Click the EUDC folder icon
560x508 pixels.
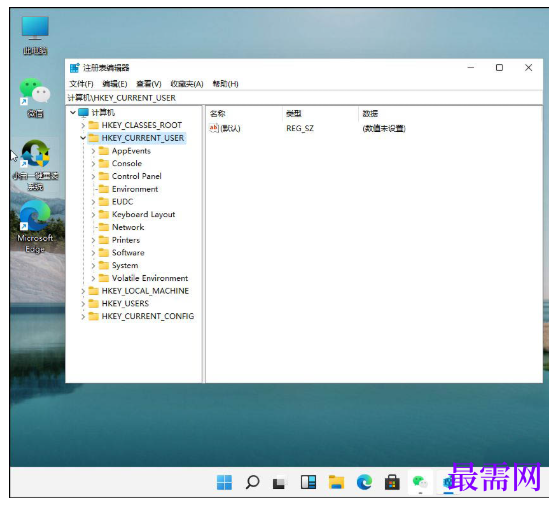click(104, 201)
